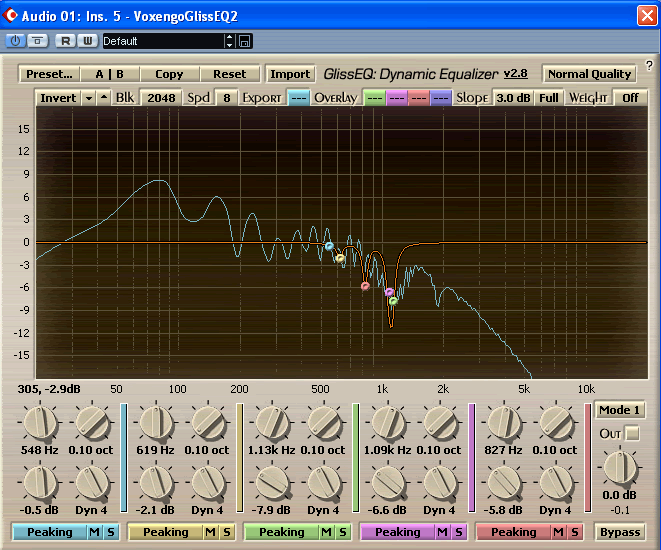Click the 619 Hz frequency knob

tap(156, 423)
